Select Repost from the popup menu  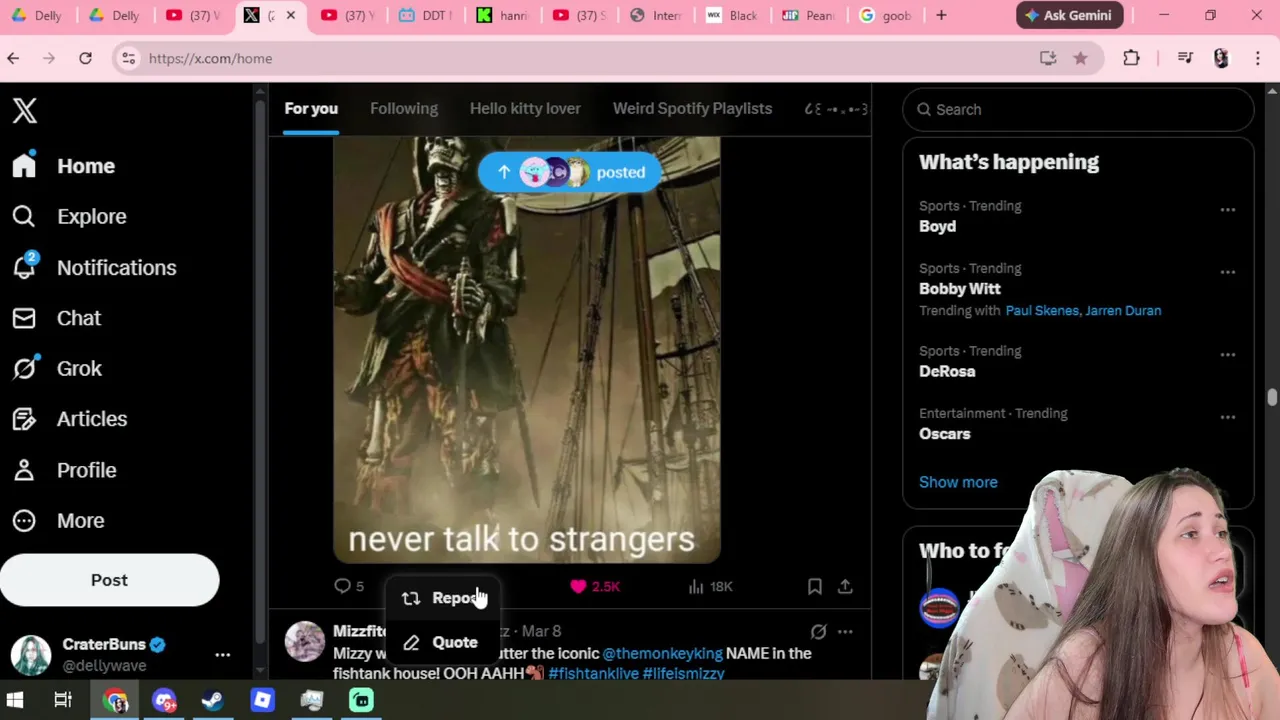pos(442,598)
